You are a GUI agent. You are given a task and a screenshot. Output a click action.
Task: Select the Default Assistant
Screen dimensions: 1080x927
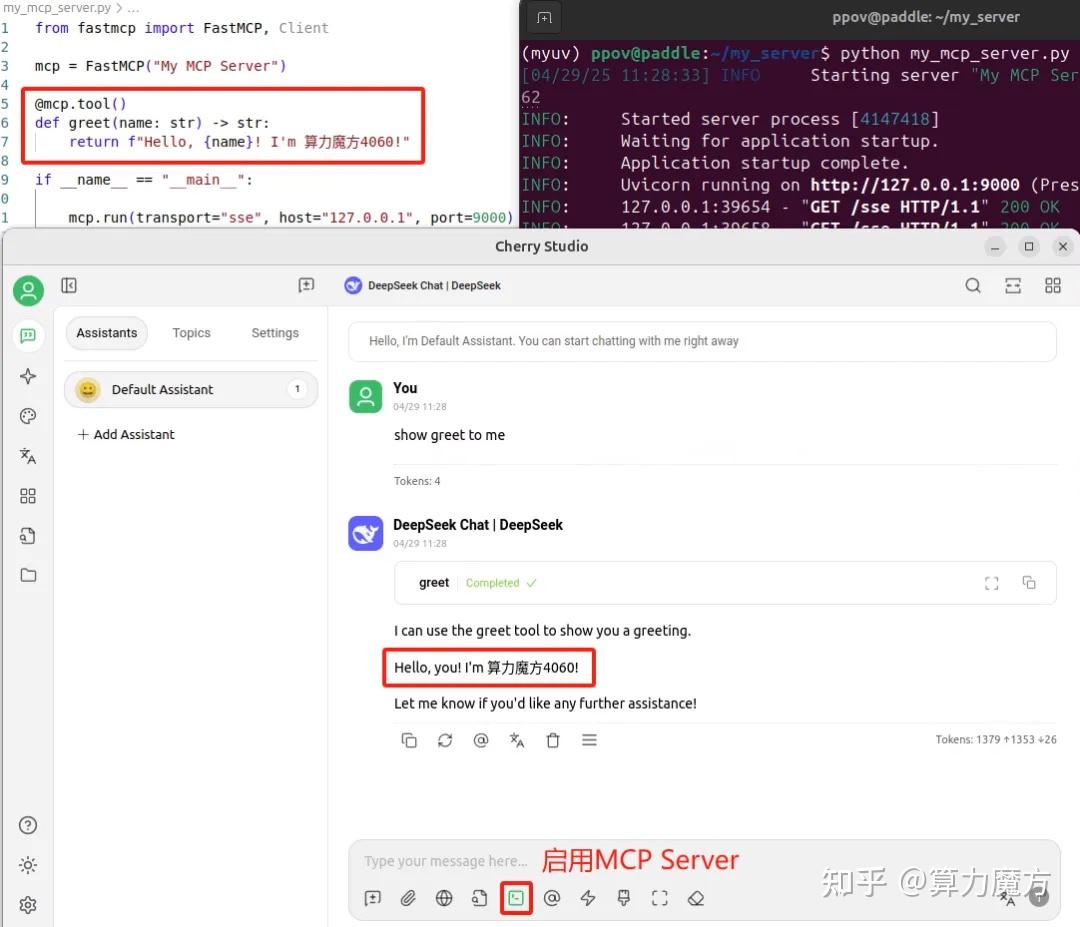[162, 389]
